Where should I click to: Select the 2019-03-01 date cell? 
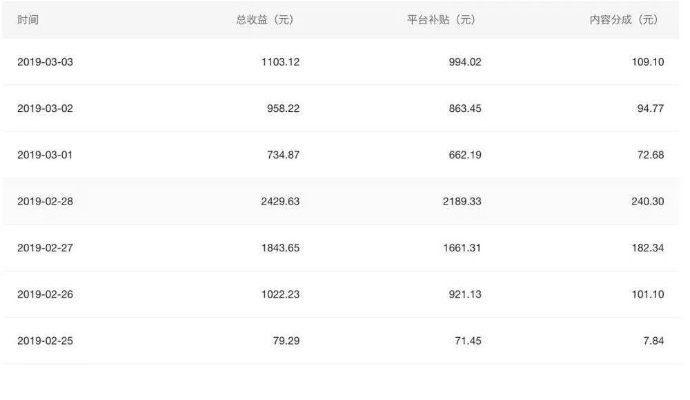point(45,155)
